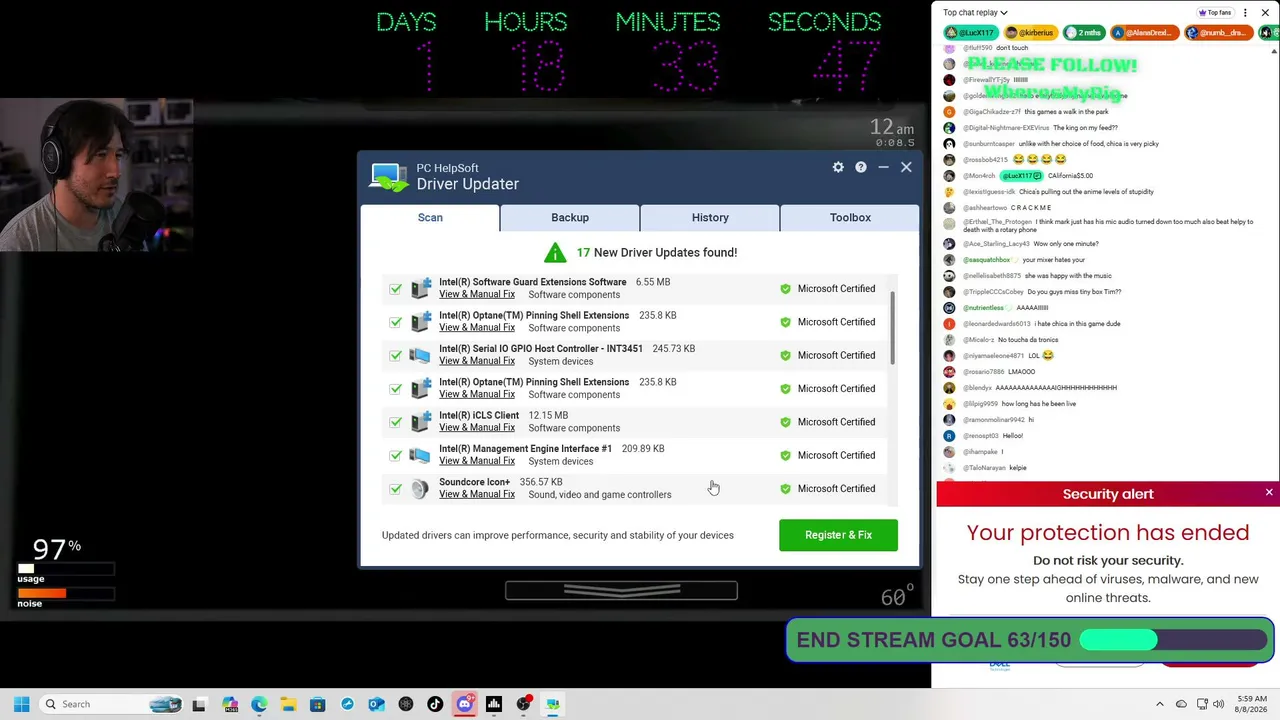Image resolution: width=1280 pixels, height=720 pixels.
Task: Open the audio bars app in taskbar
Action: [x=494, y=704]
